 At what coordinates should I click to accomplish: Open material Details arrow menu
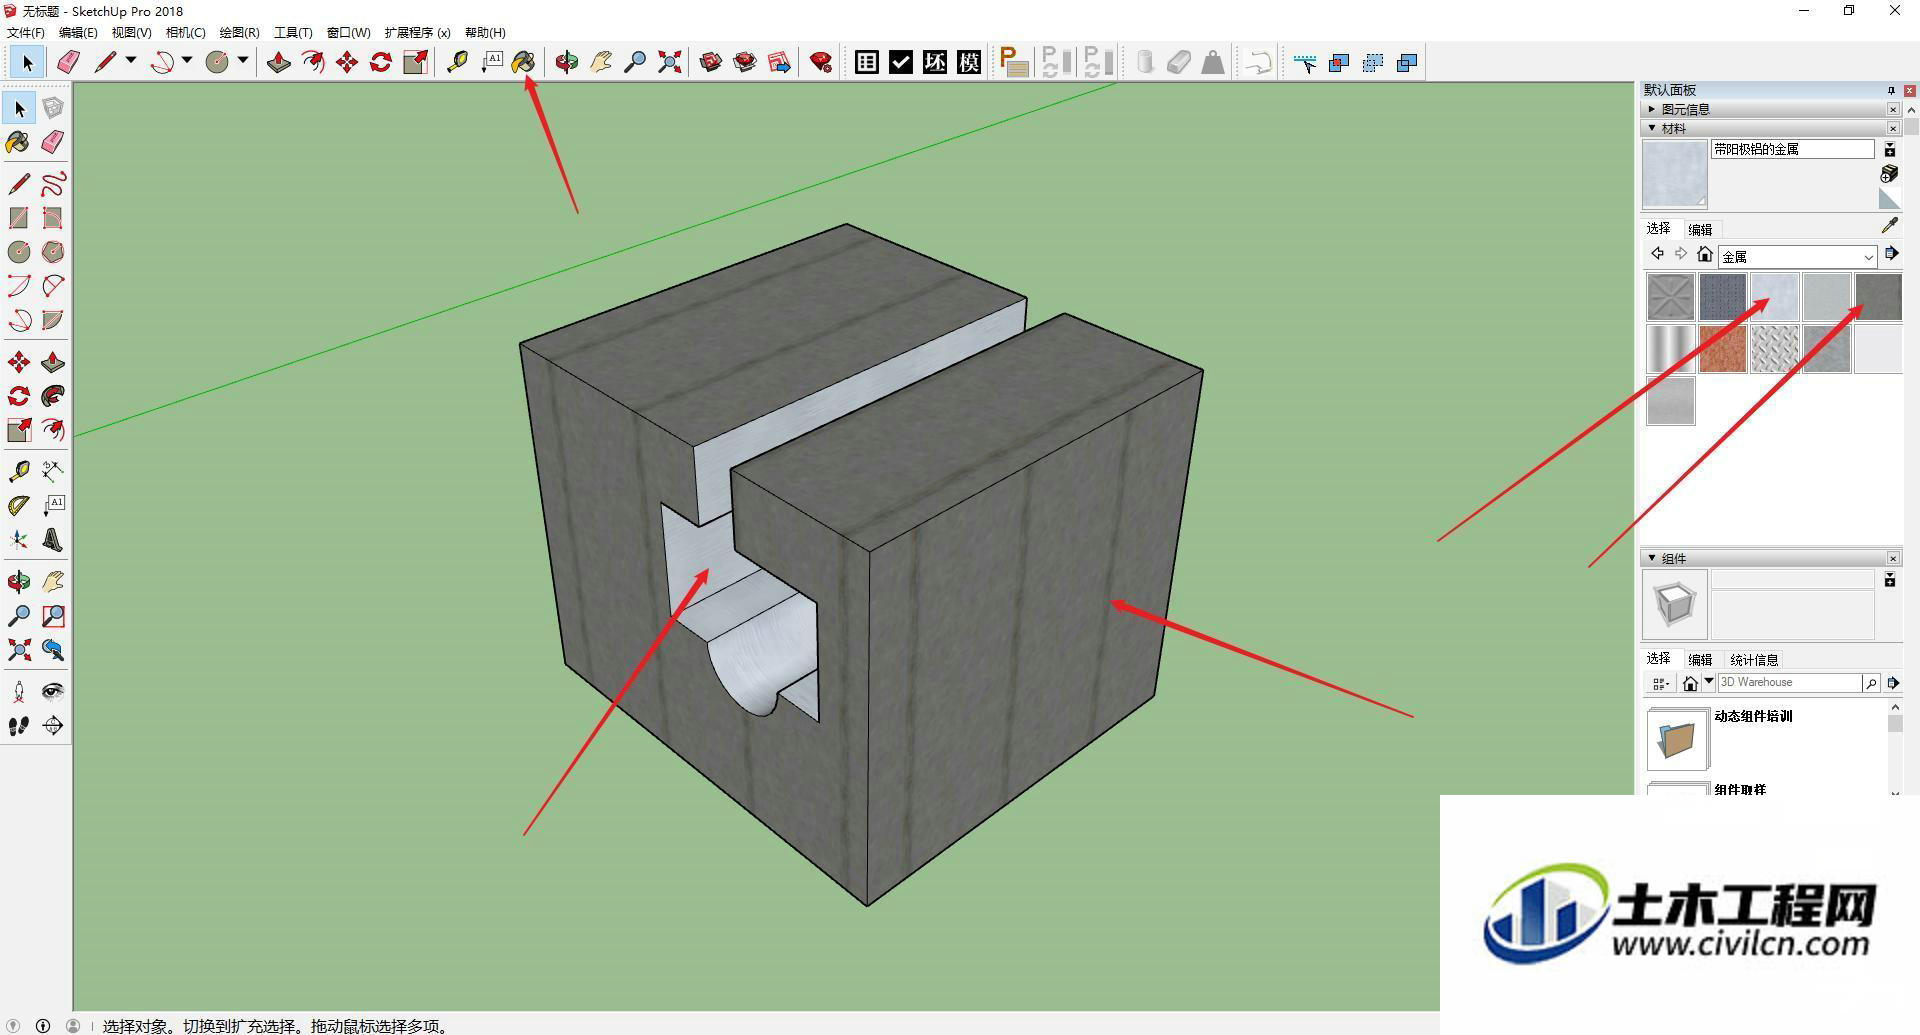click(1891, 254)
